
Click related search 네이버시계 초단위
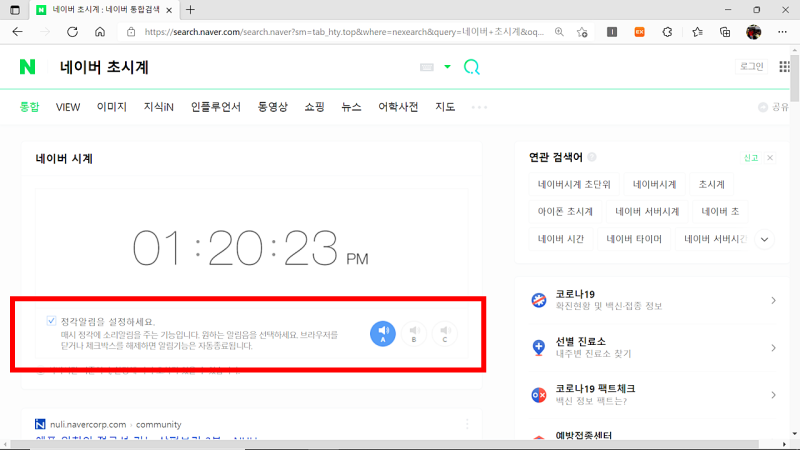click(574, 184)
